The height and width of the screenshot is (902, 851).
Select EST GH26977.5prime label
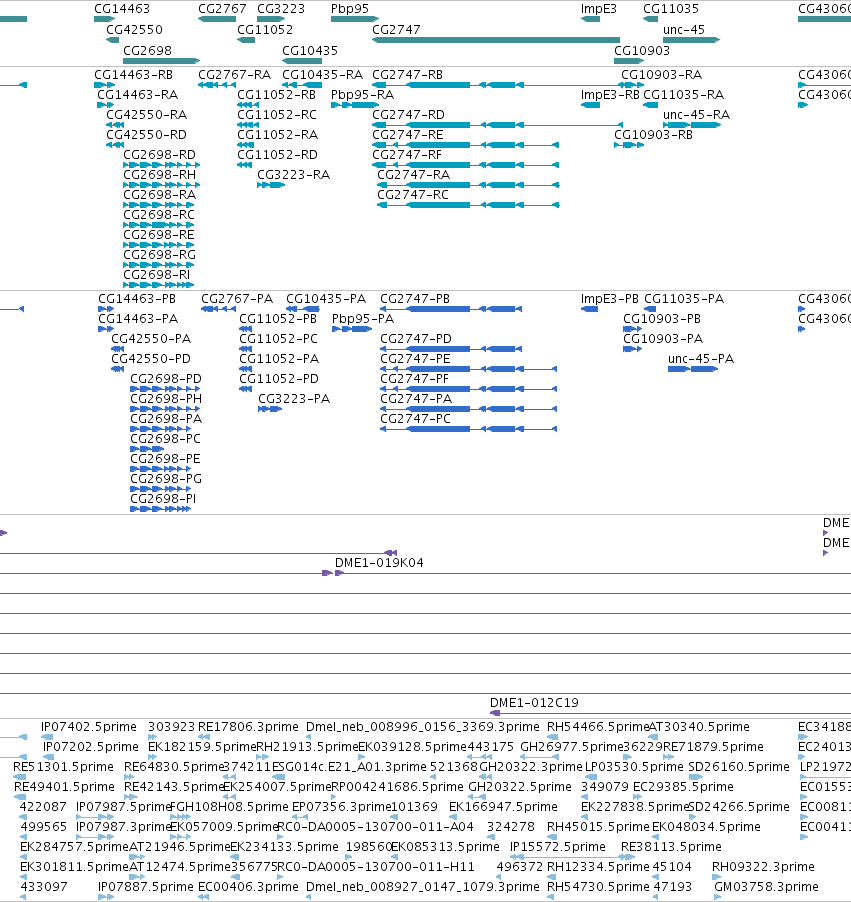pos(572,747)
